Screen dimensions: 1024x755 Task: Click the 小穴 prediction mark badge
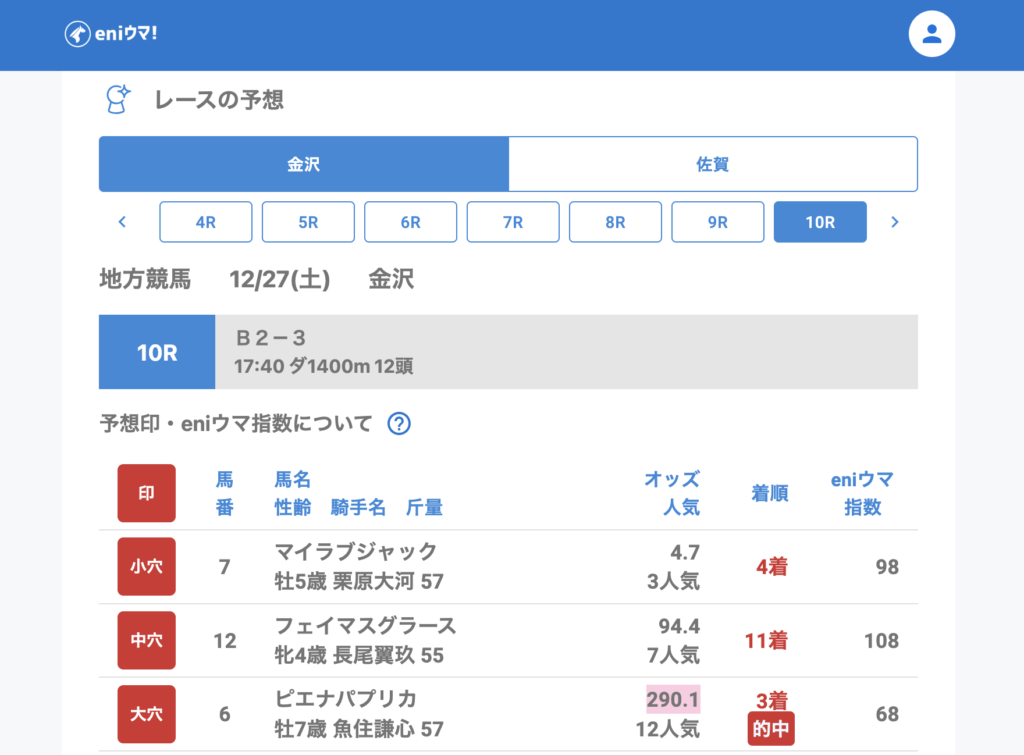coord(146,567)
